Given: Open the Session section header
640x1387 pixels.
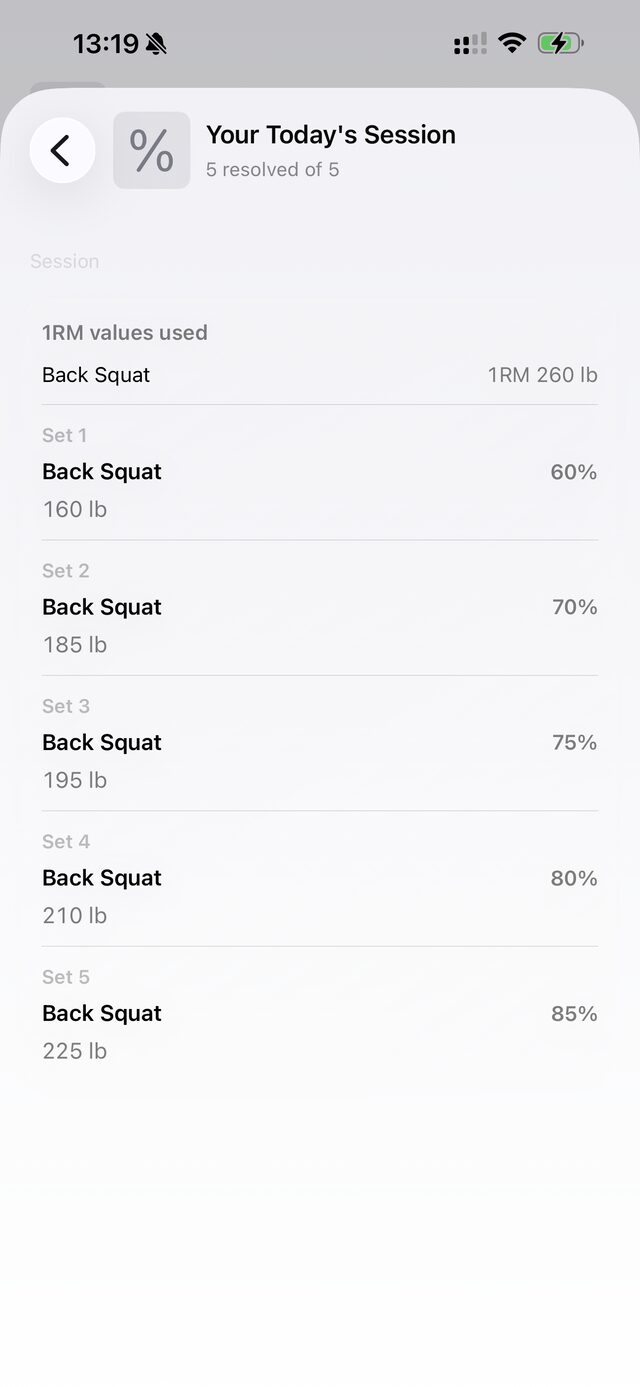Looking at the screenshot, I should [64, 261].
